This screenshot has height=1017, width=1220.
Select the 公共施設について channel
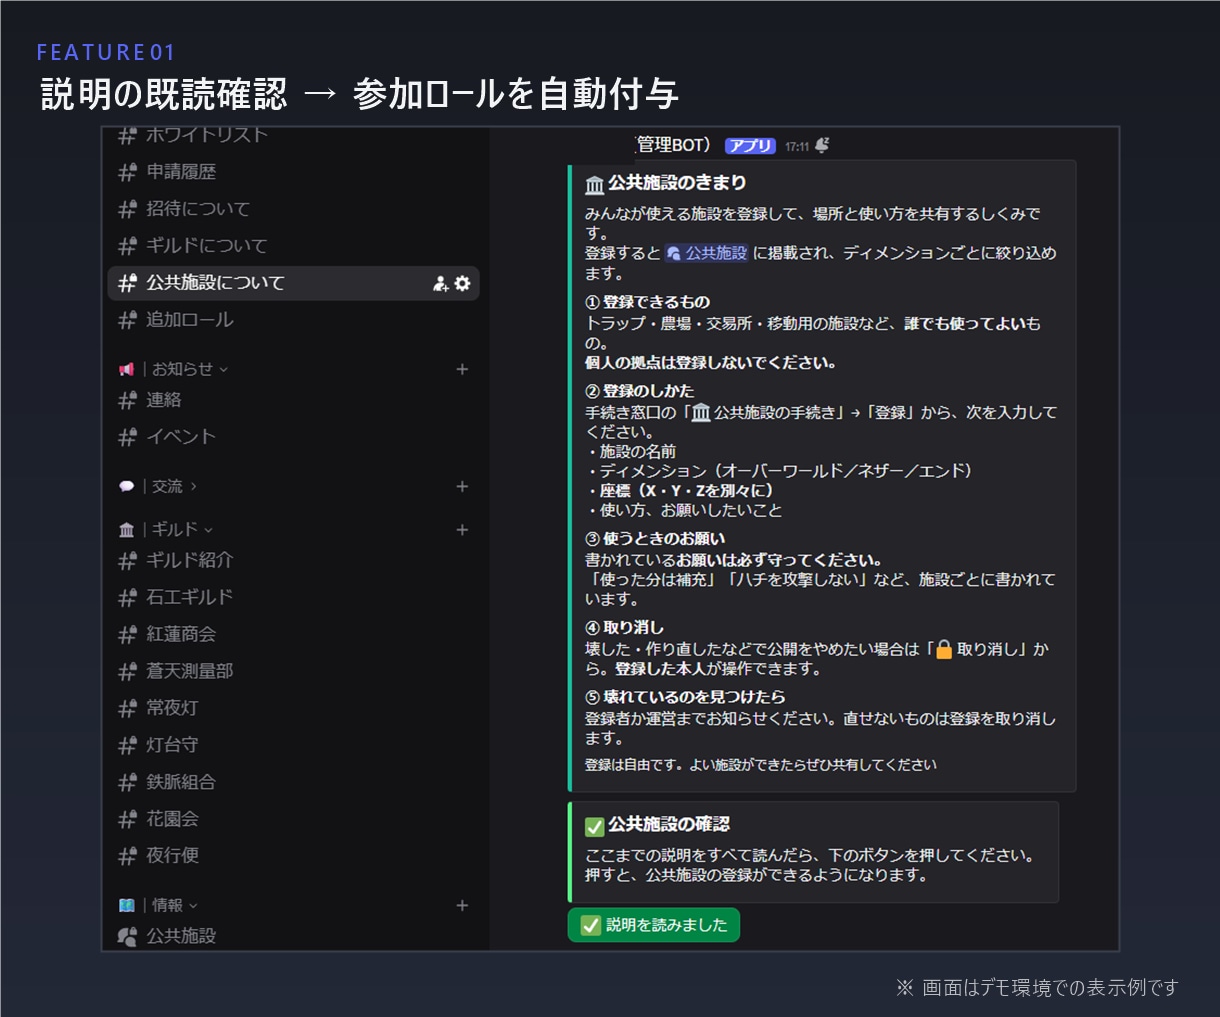tap(293, 283)
